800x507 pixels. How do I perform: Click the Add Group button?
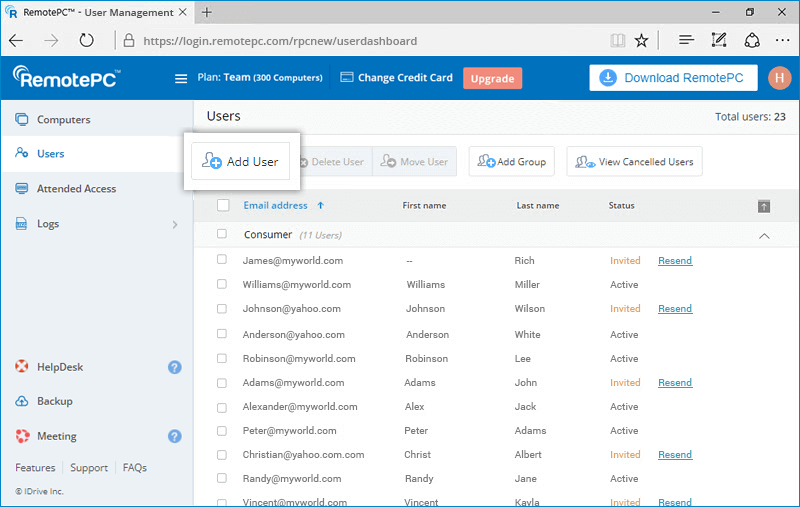click(x=512, y=162)
